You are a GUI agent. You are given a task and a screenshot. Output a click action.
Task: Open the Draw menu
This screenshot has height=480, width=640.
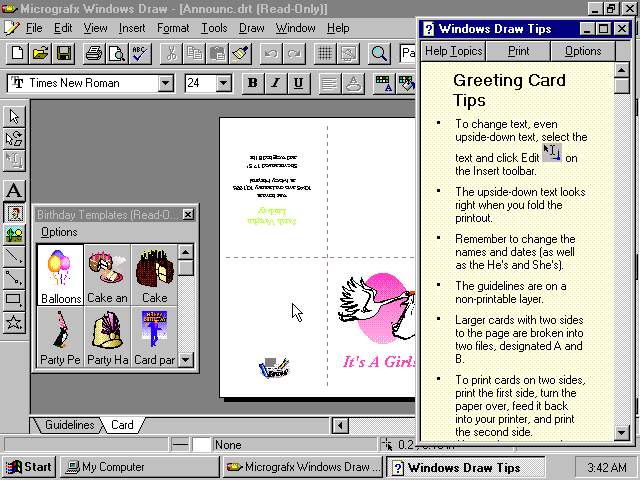pos(251,28)
